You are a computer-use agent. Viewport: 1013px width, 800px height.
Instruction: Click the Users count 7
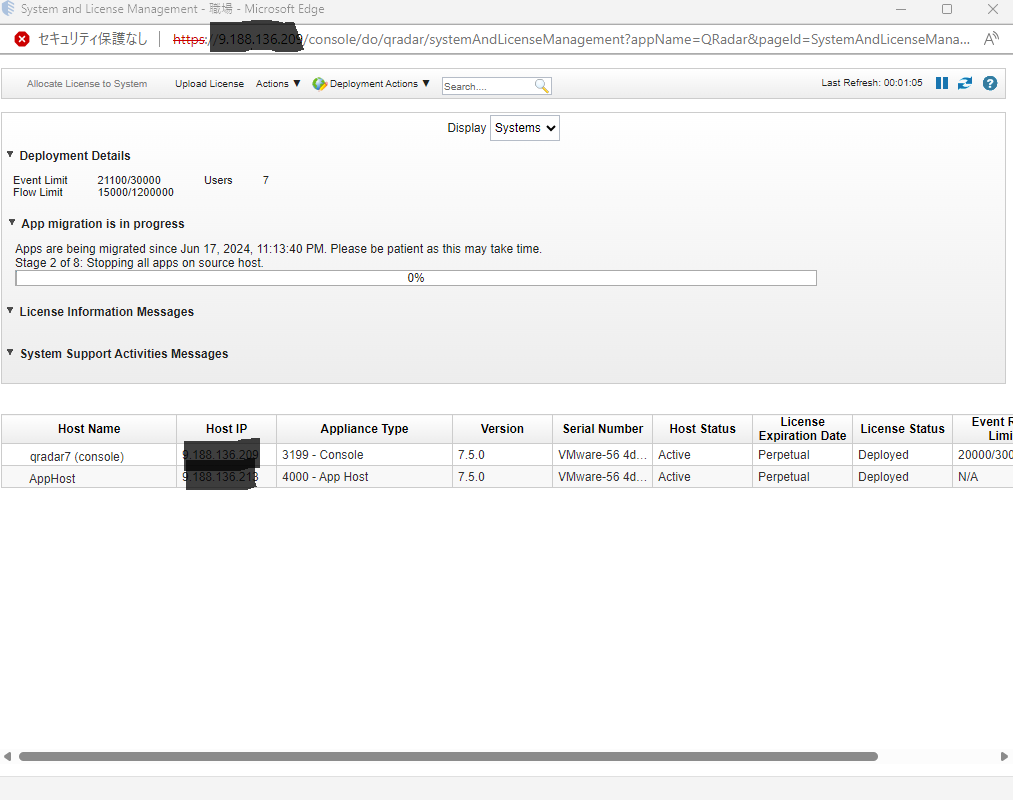coord(266,180)
